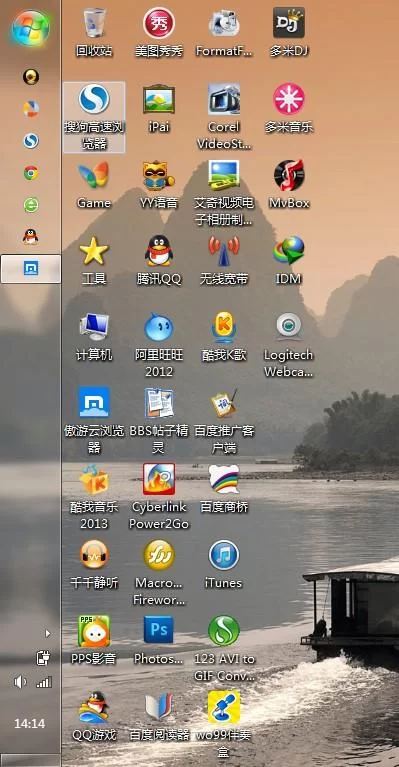Launch PPS影音 desktop shortcut
The width and height of the screenshot is (399, 767).
(94, 641)
